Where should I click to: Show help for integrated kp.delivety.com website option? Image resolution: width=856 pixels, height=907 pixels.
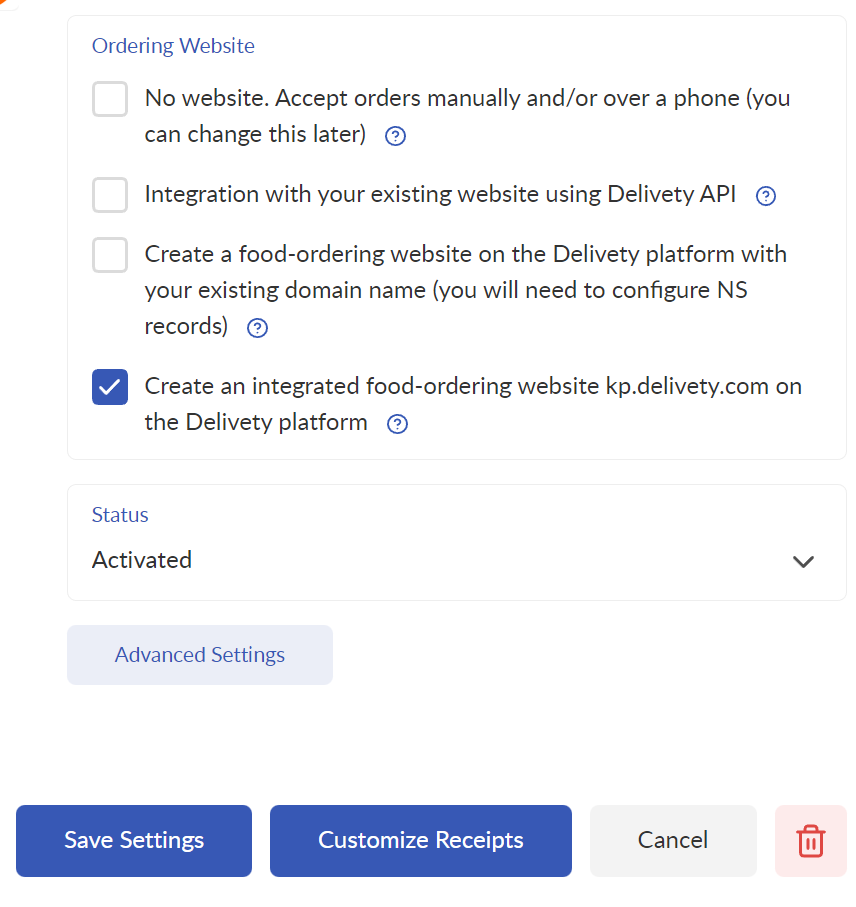pos(397,425)
